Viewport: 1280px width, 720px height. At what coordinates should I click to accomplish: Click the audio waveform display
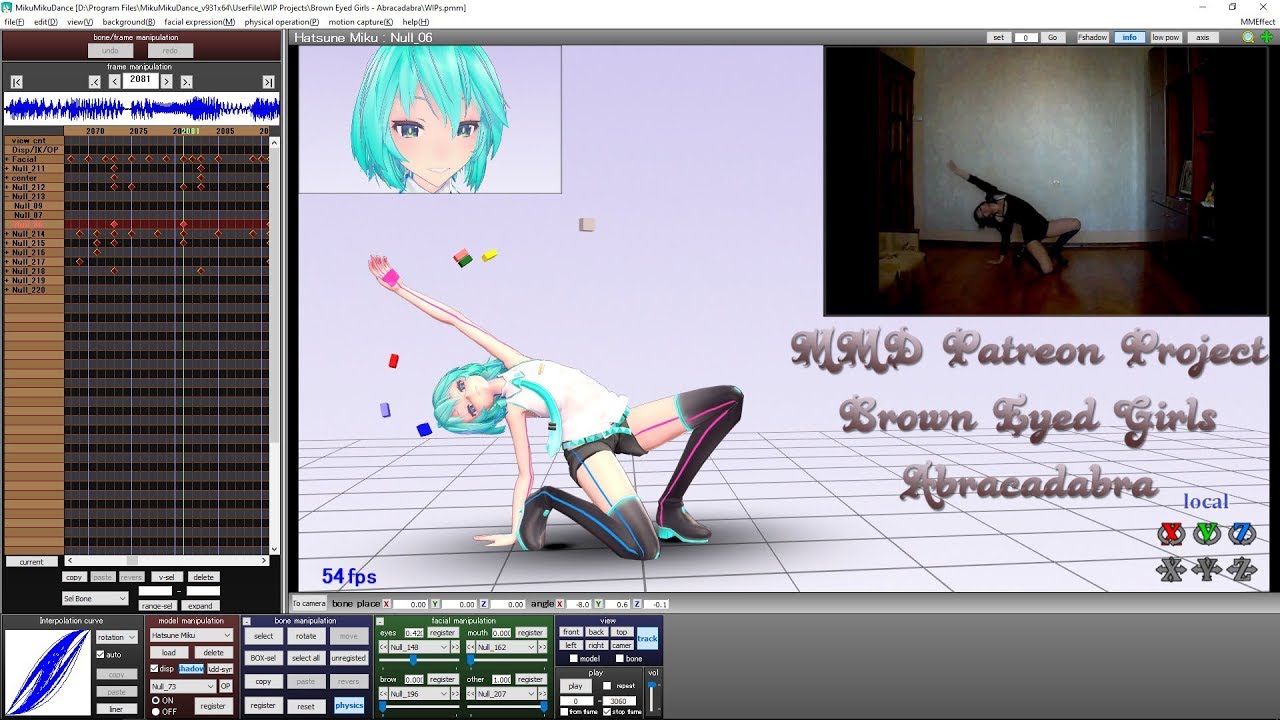point(141,108)
